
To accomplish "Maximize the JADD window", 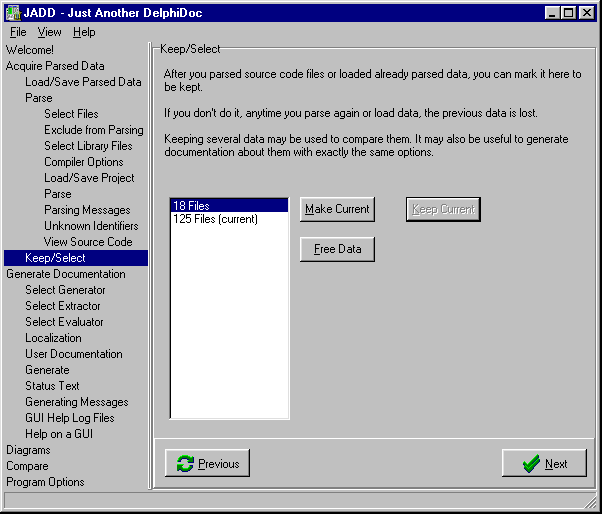I will click(568, 13).
